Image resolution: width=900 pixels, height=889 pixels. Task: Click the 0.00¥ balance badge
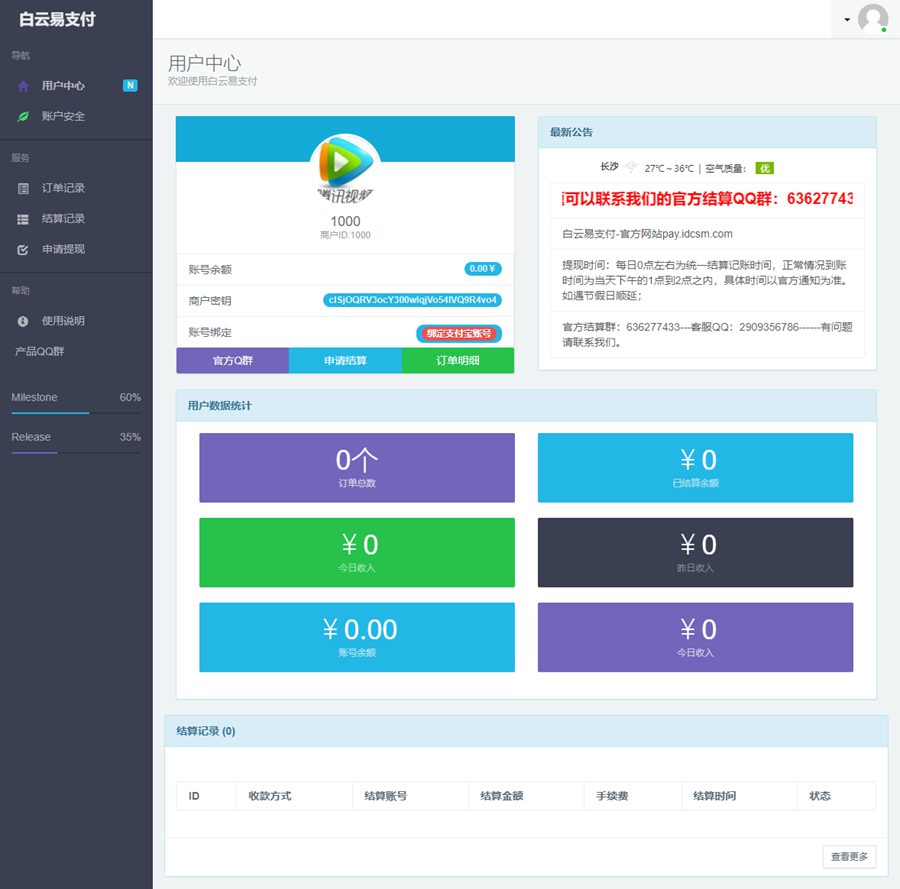point(483,269)
